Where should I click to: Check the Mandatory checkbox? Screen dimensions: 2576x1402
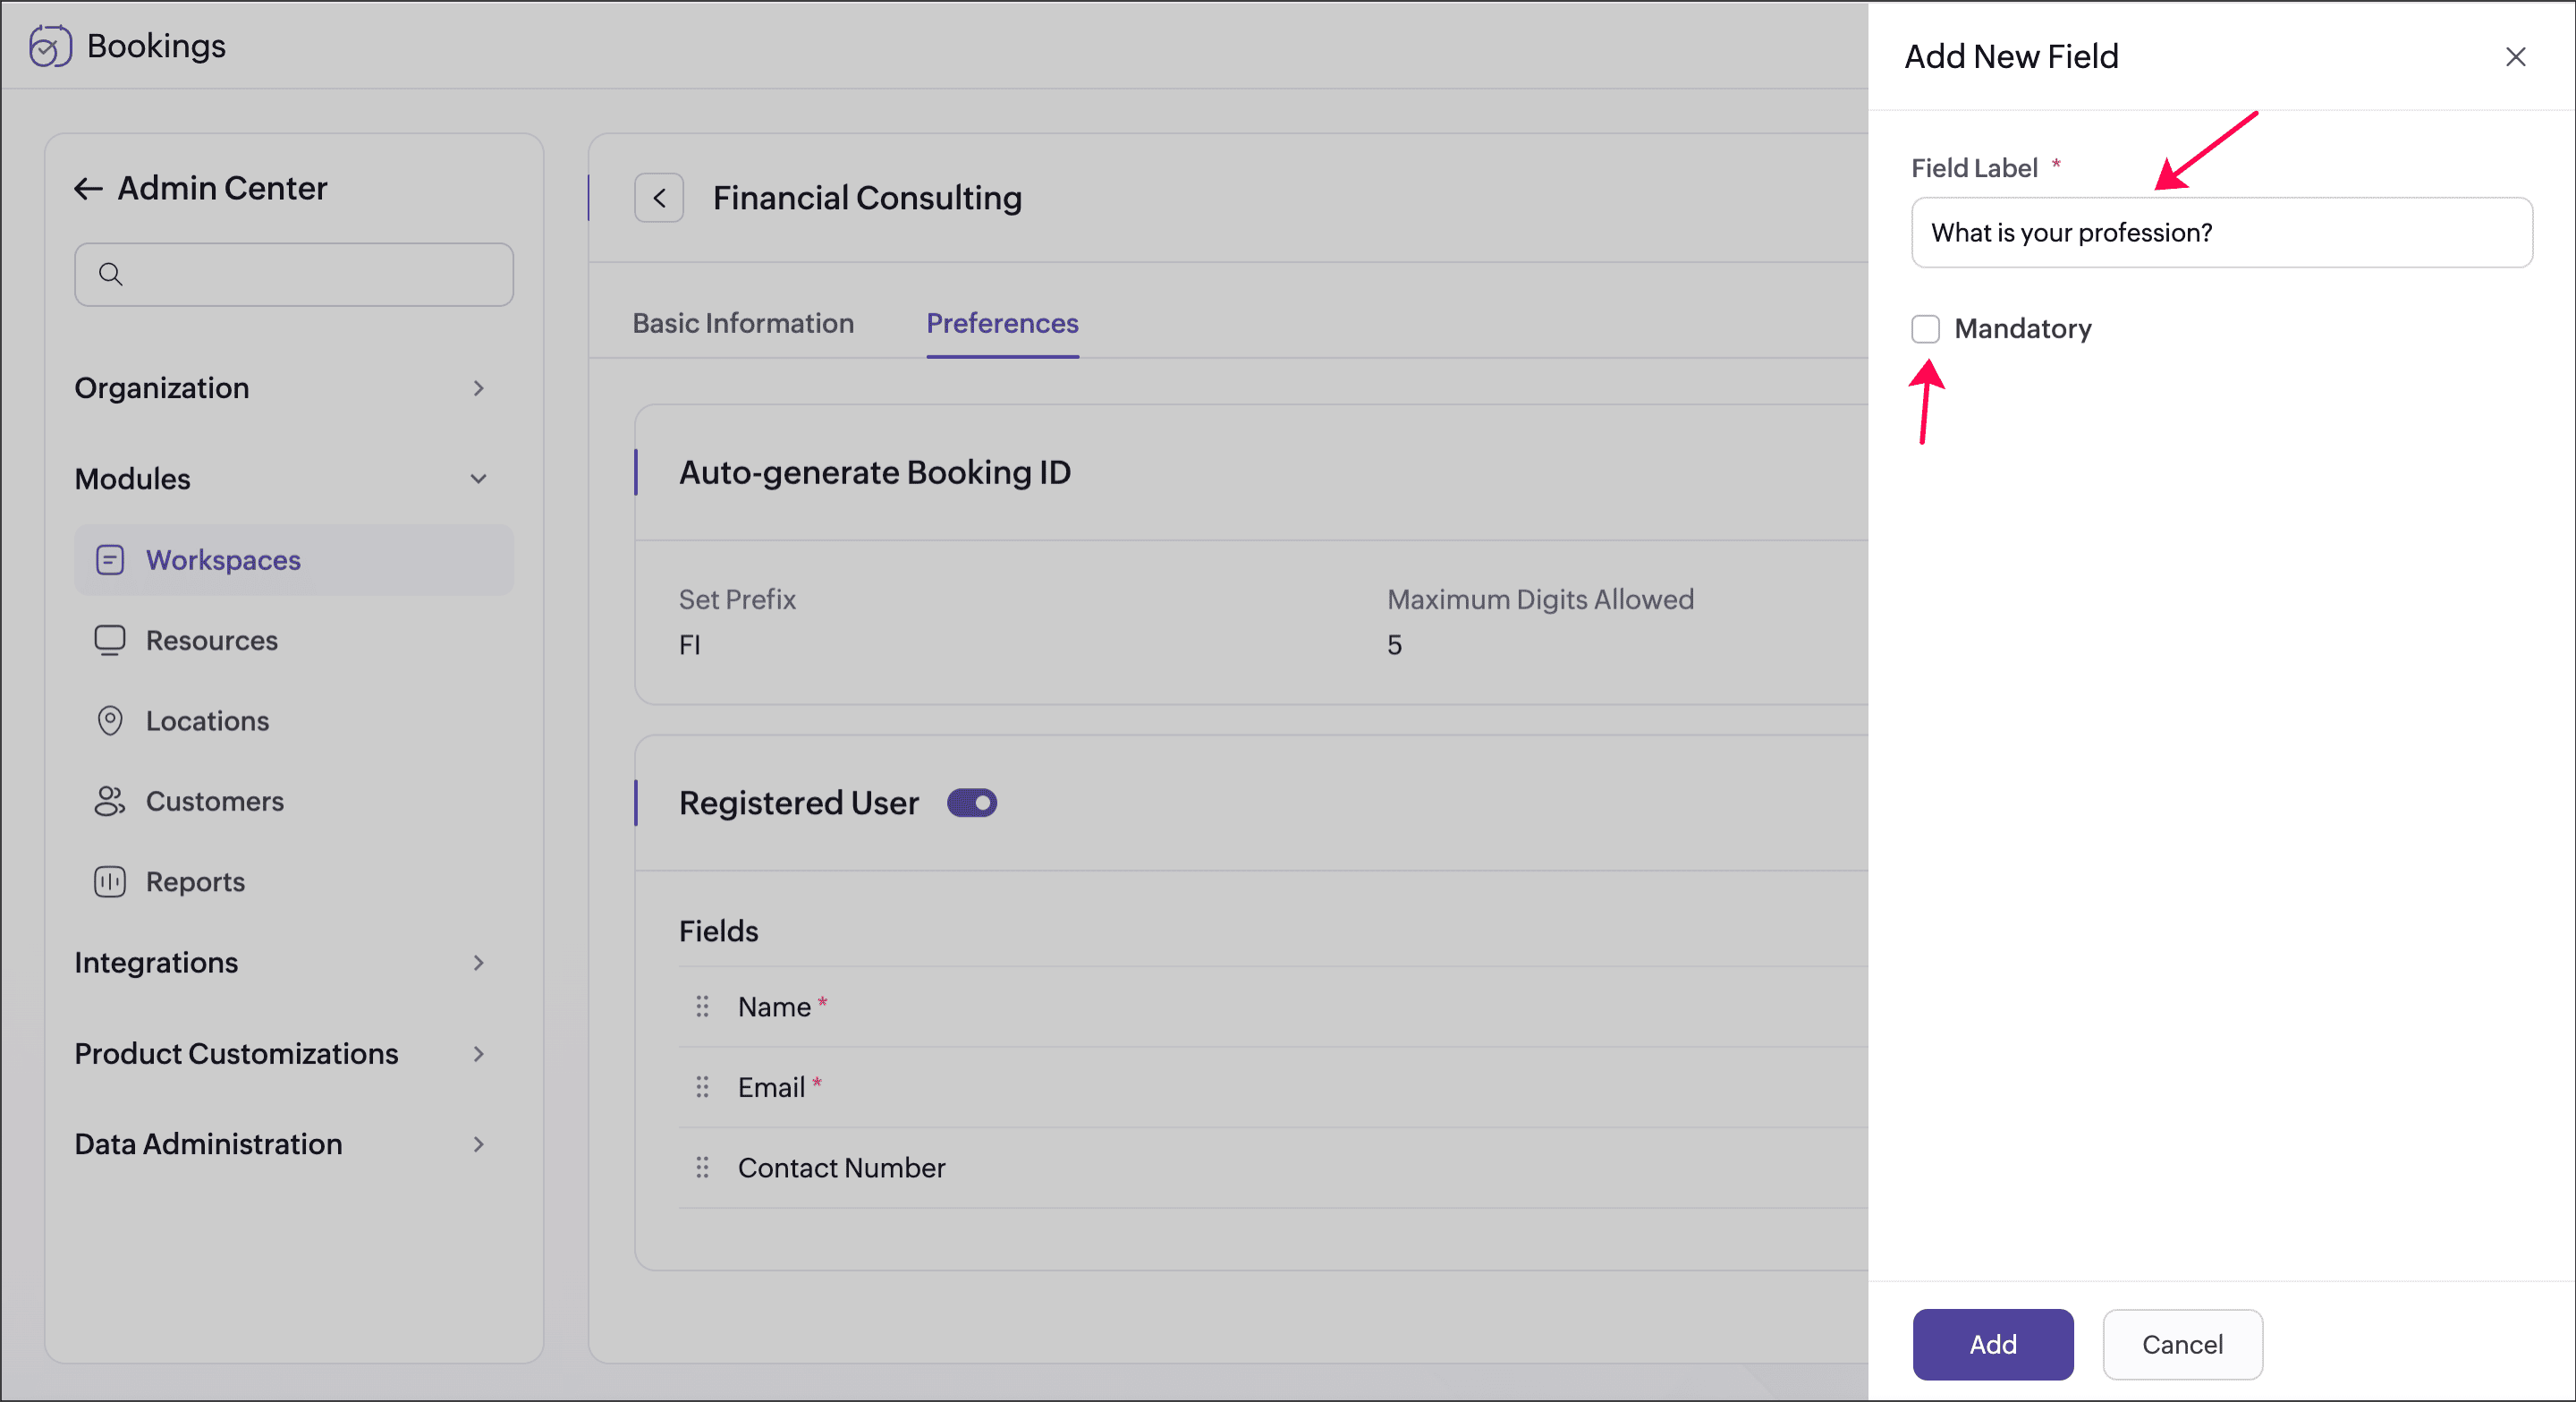tap(1925, 329)
